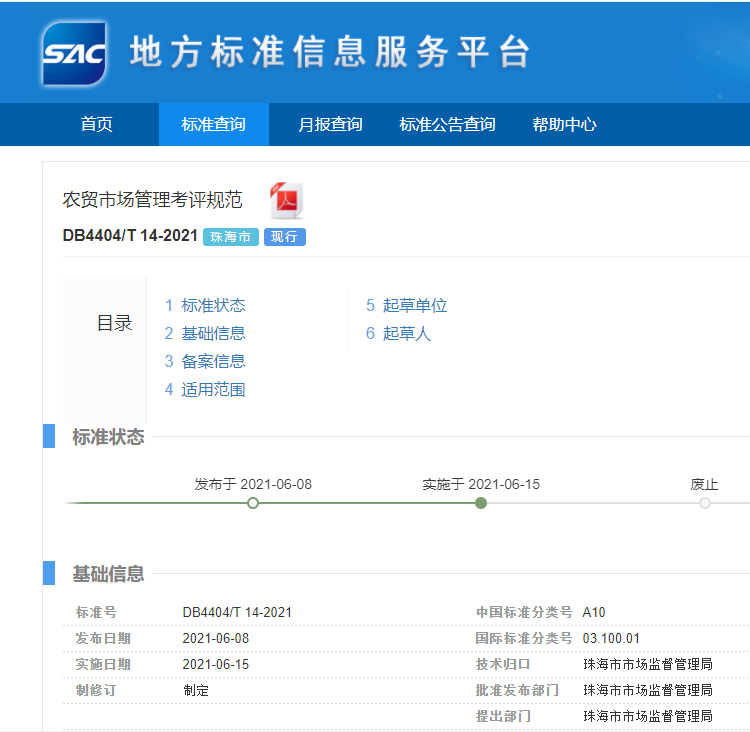Go to 首页 tab
750x732 pixels.
click(97, 125)
